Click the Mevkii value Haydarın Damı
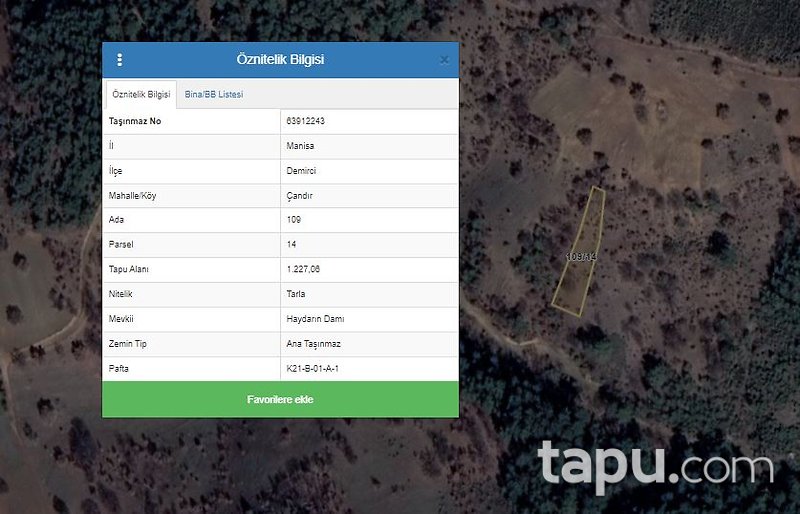This screenshot has height=514, width=800. (x=315, y=319)
